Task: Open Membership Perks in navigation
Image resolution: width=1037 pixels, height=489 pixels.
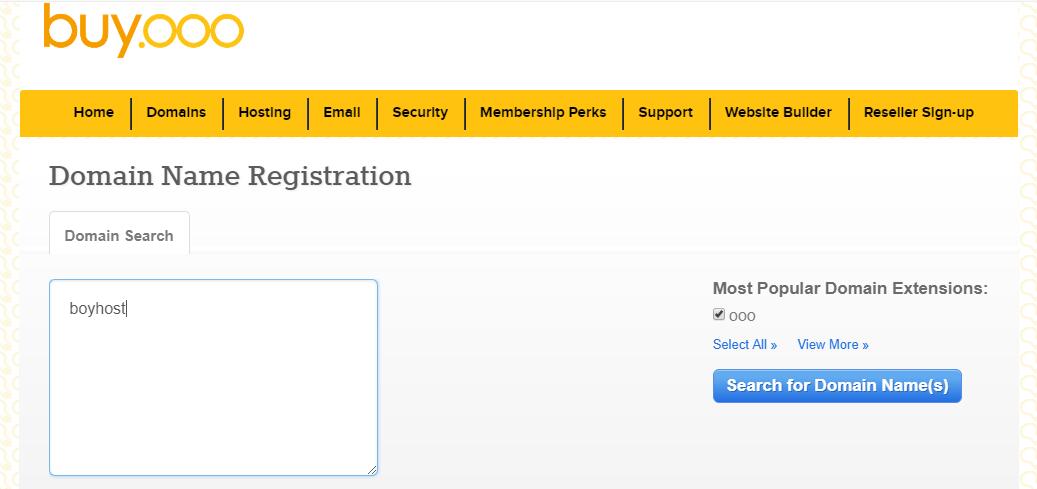Action: 543,112
